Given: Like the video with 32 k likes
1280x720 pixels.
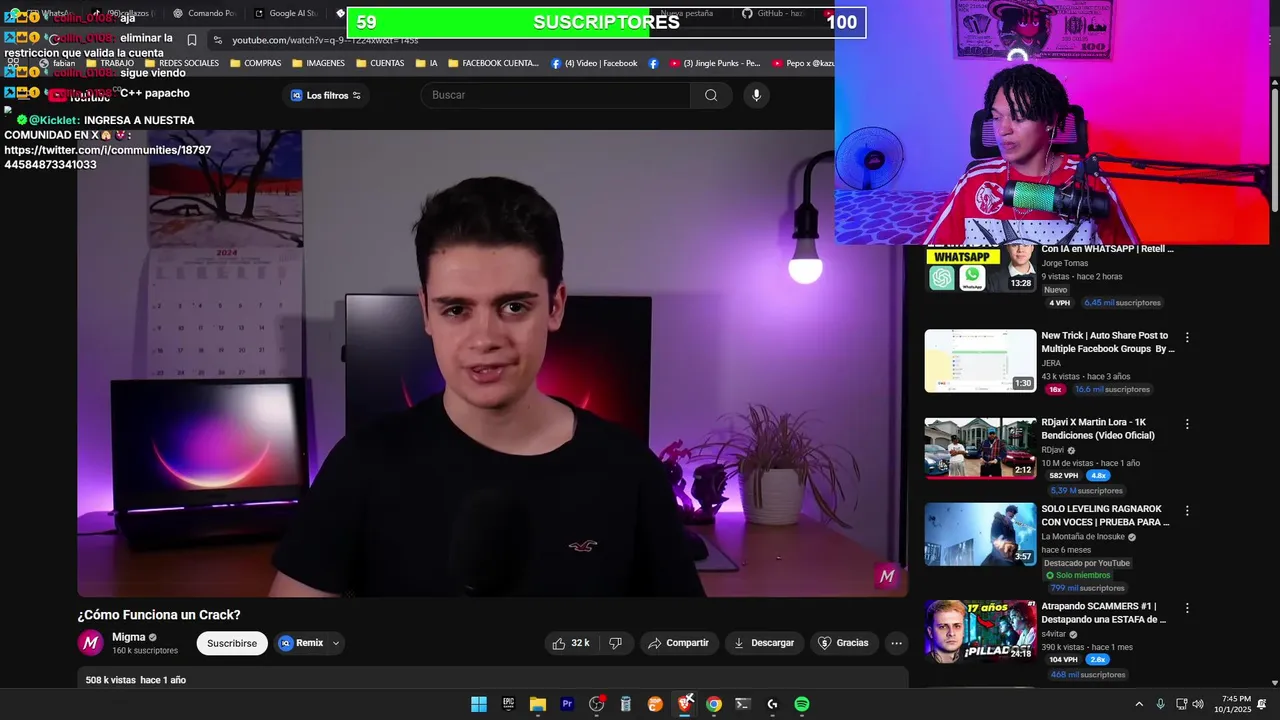Looking at the screenshot, I should click(571, 643).
